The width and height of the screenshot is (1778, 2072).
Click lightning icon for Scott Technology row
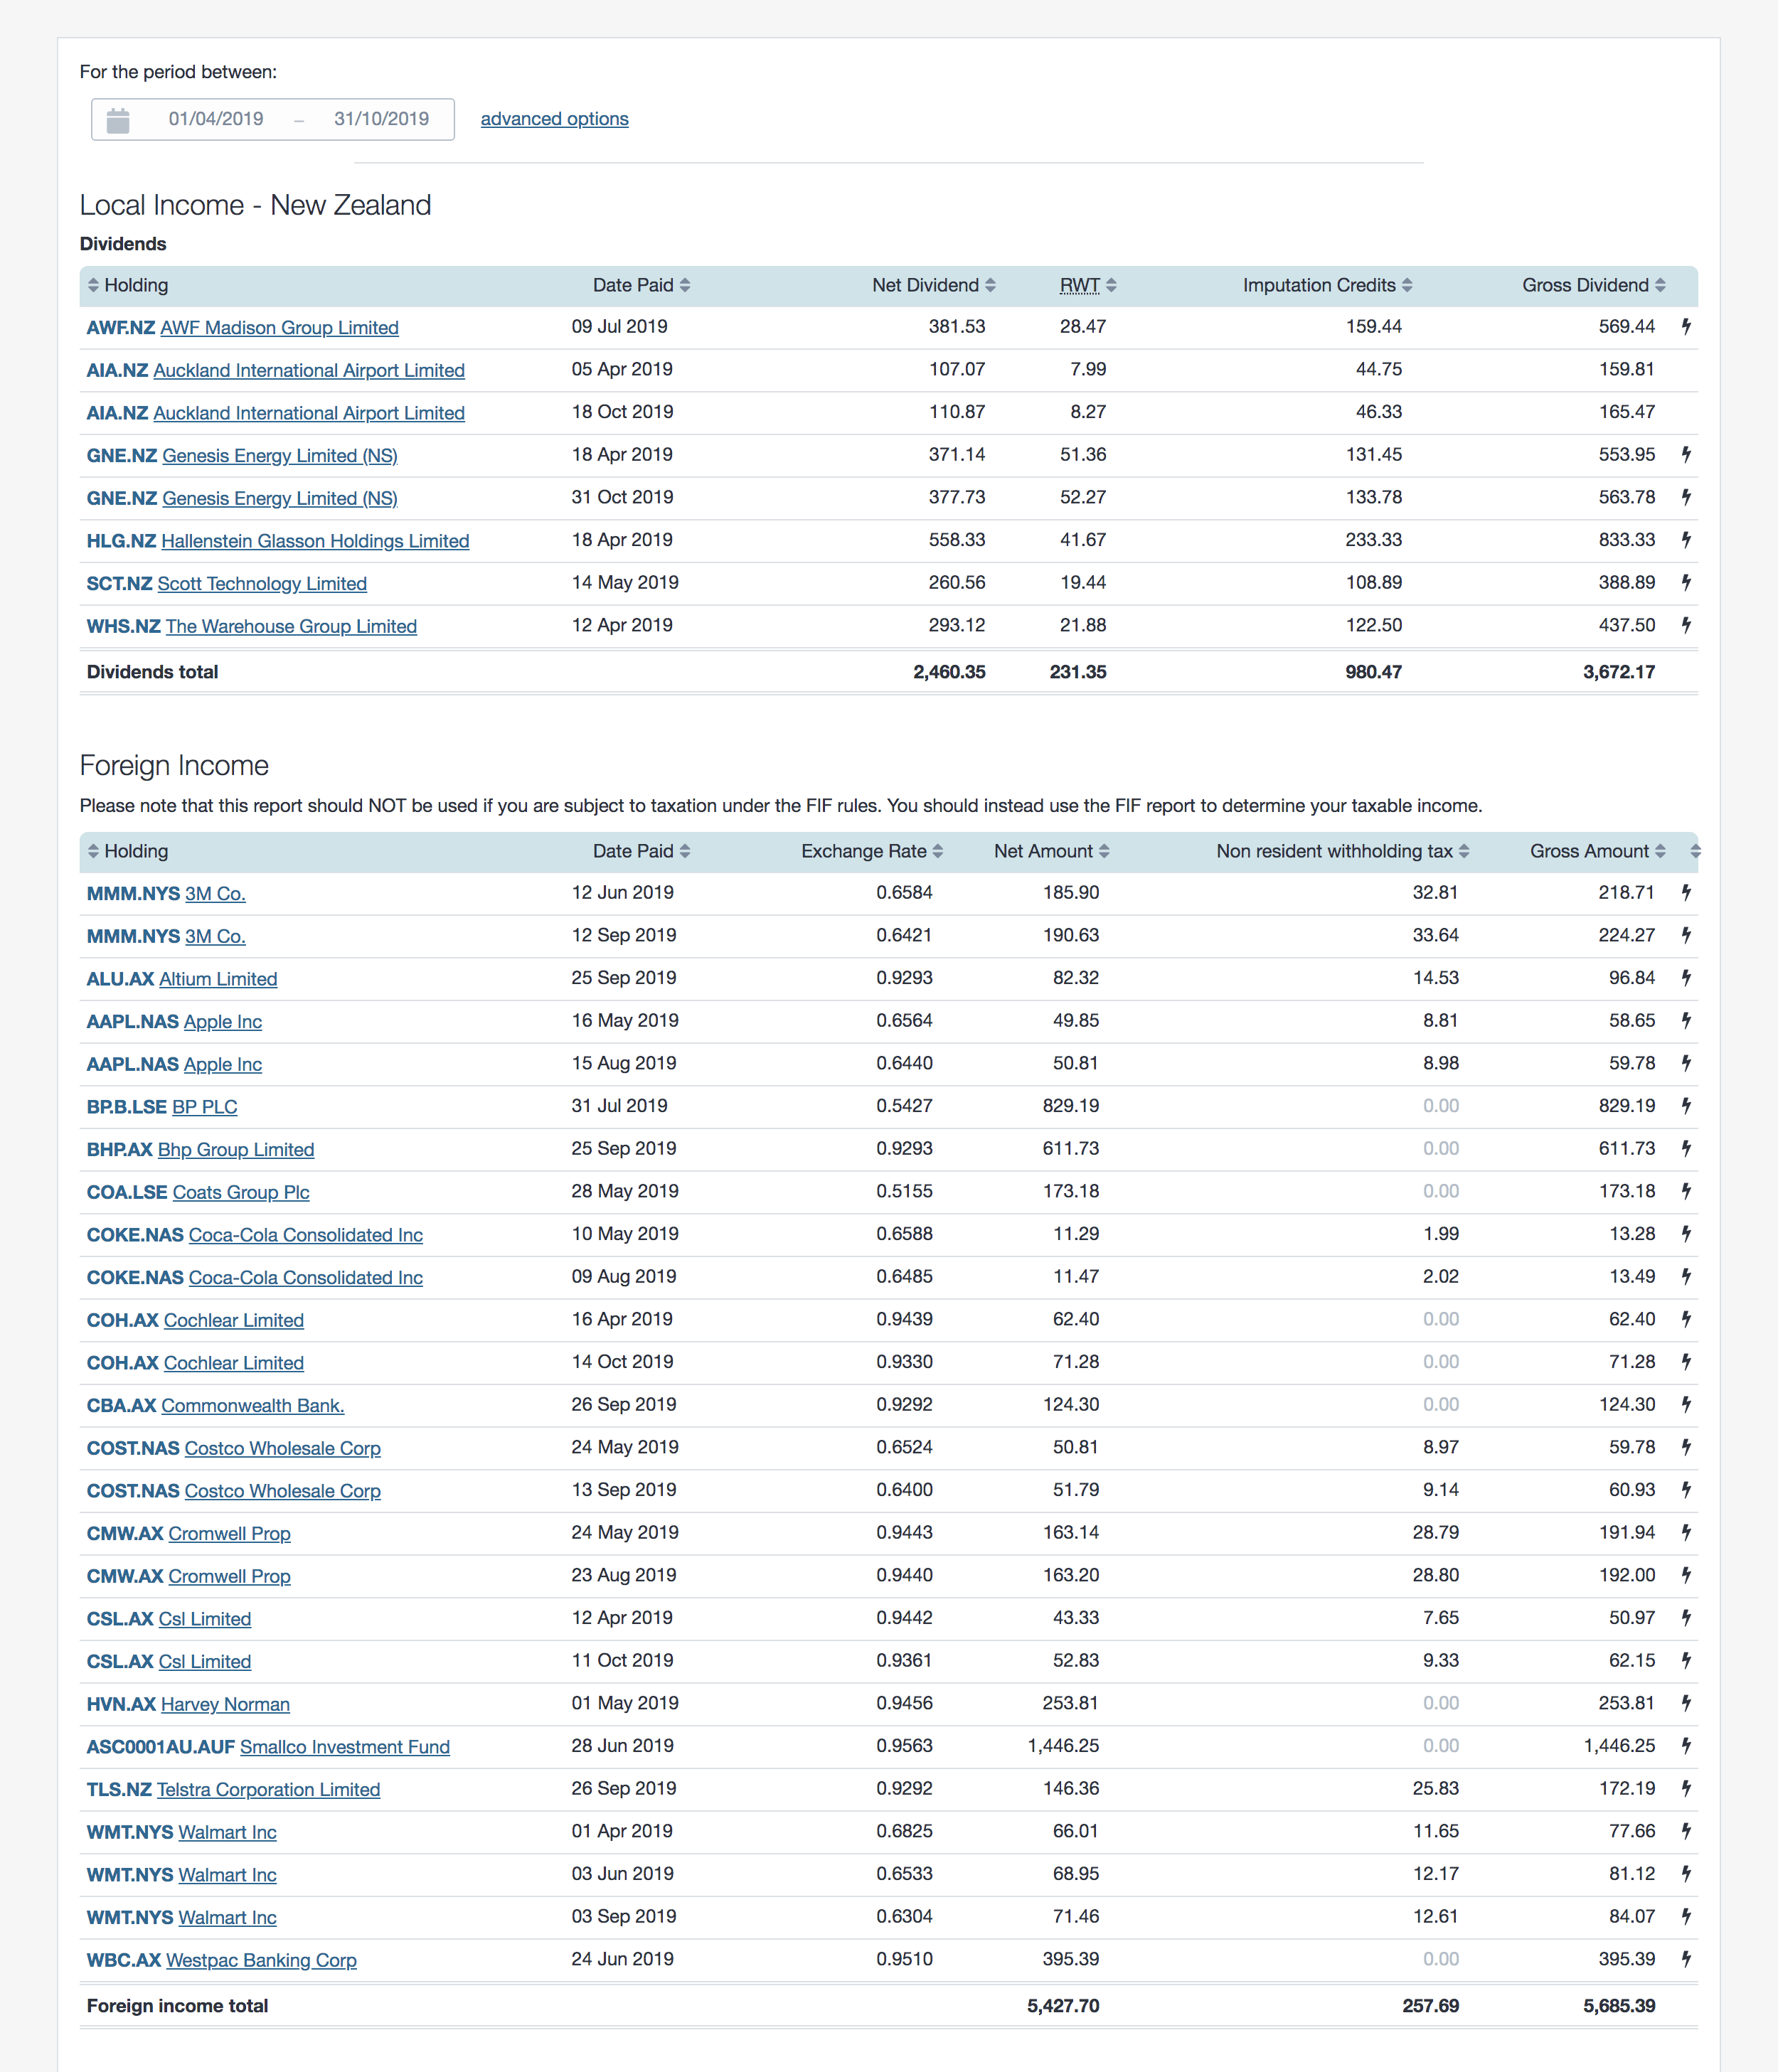tap(1686, 583)
